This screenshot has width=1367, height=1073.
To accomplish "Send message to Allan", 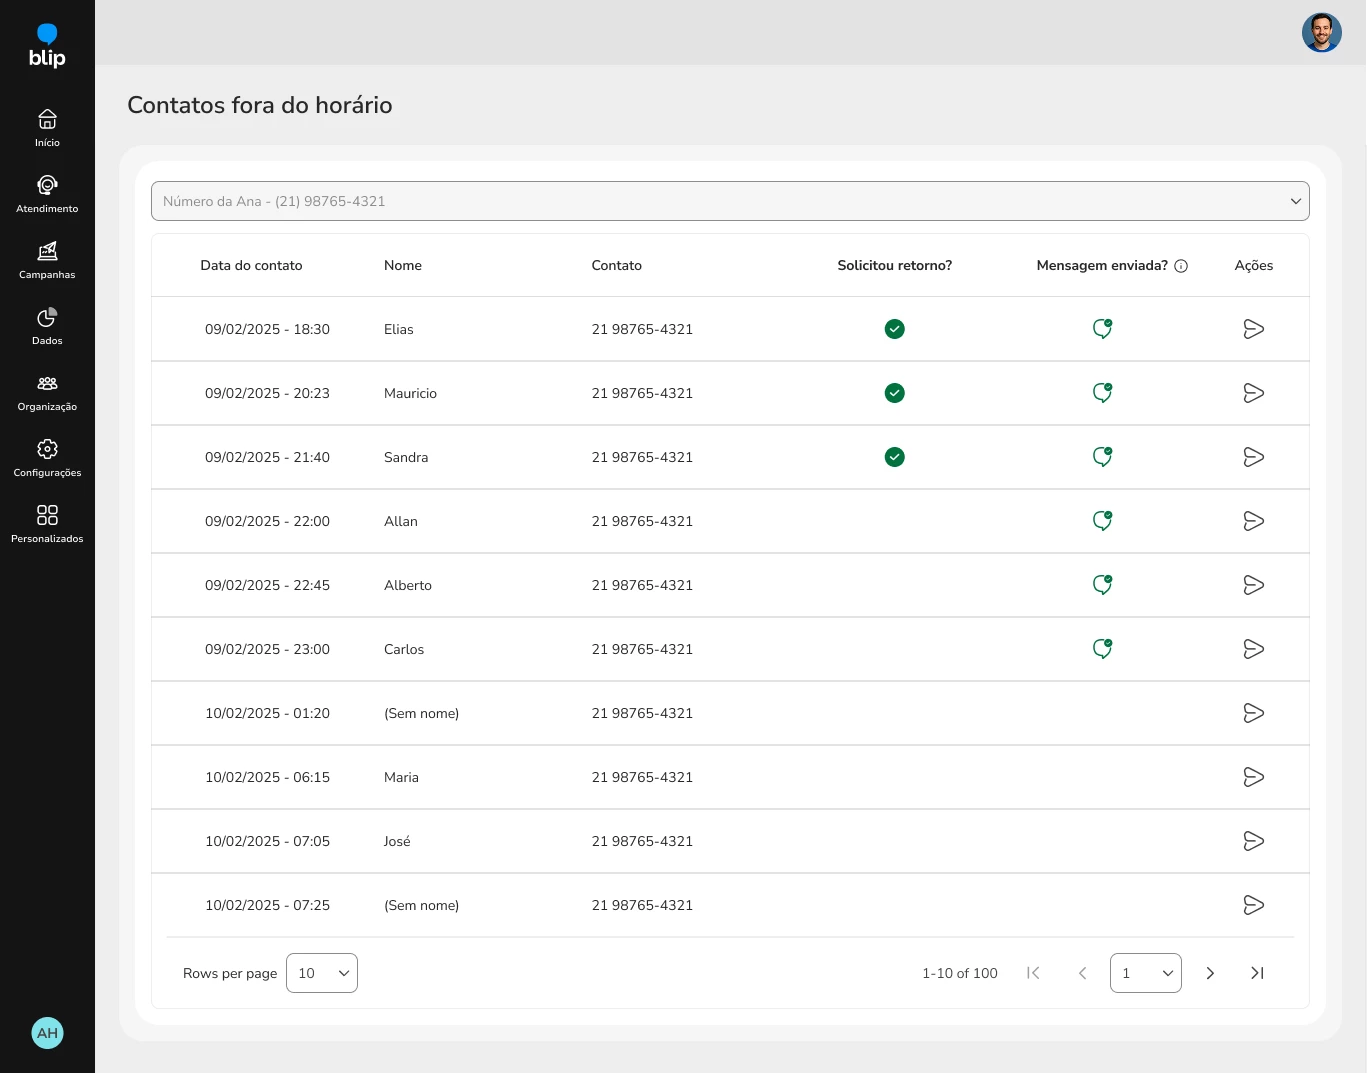I will coord(1254,521).
